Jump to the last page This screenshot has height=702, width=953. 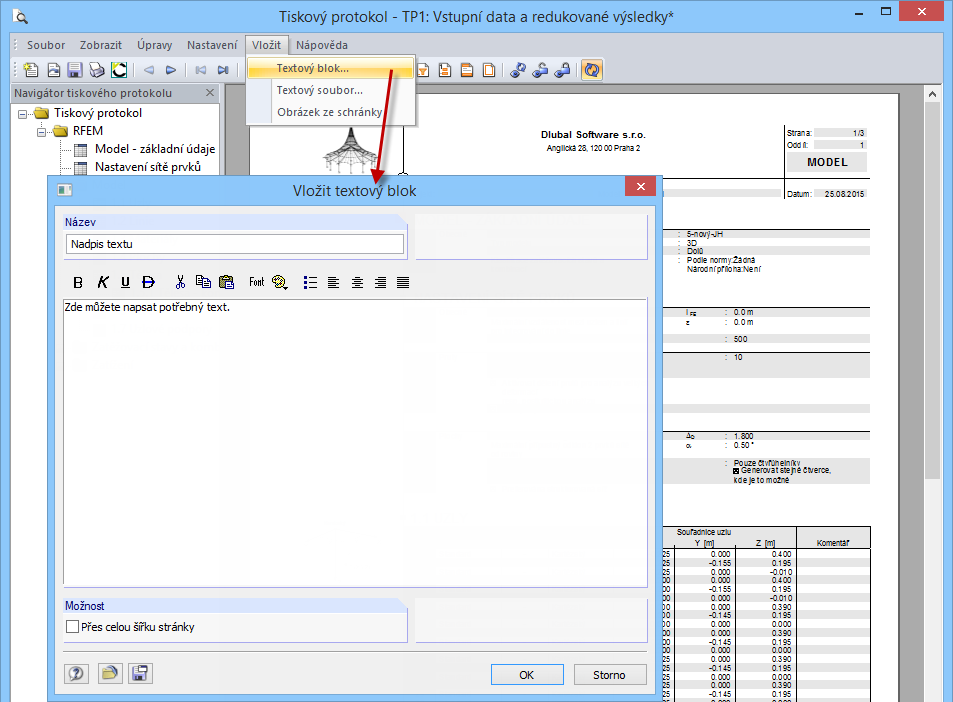point(223,70)
